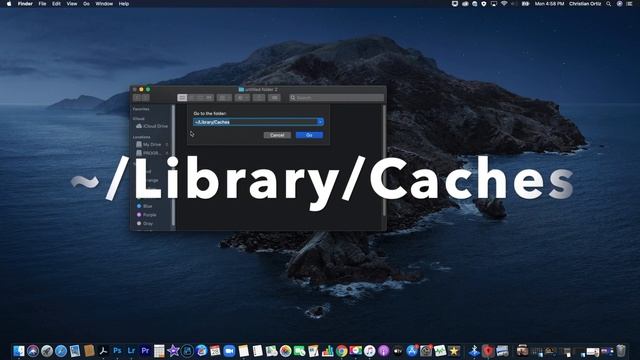Open Numbers chart icon in Dock
The width and height of the screenshot is (640, 360).
pos(328,351)
